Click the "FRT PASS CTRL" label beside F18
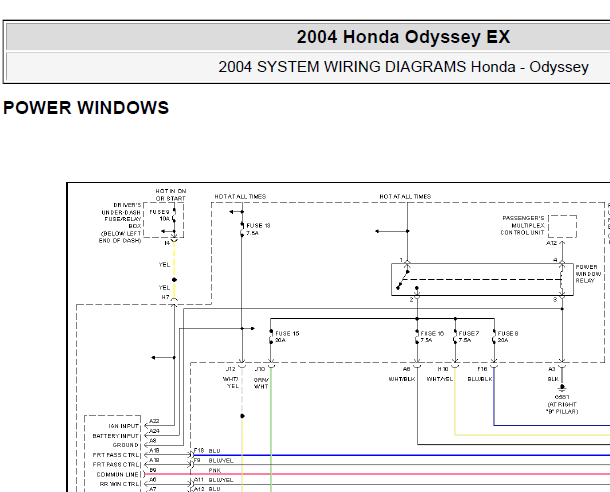This screenshot has height=492, width=610. pyautogui.click(x=116, y=455)
